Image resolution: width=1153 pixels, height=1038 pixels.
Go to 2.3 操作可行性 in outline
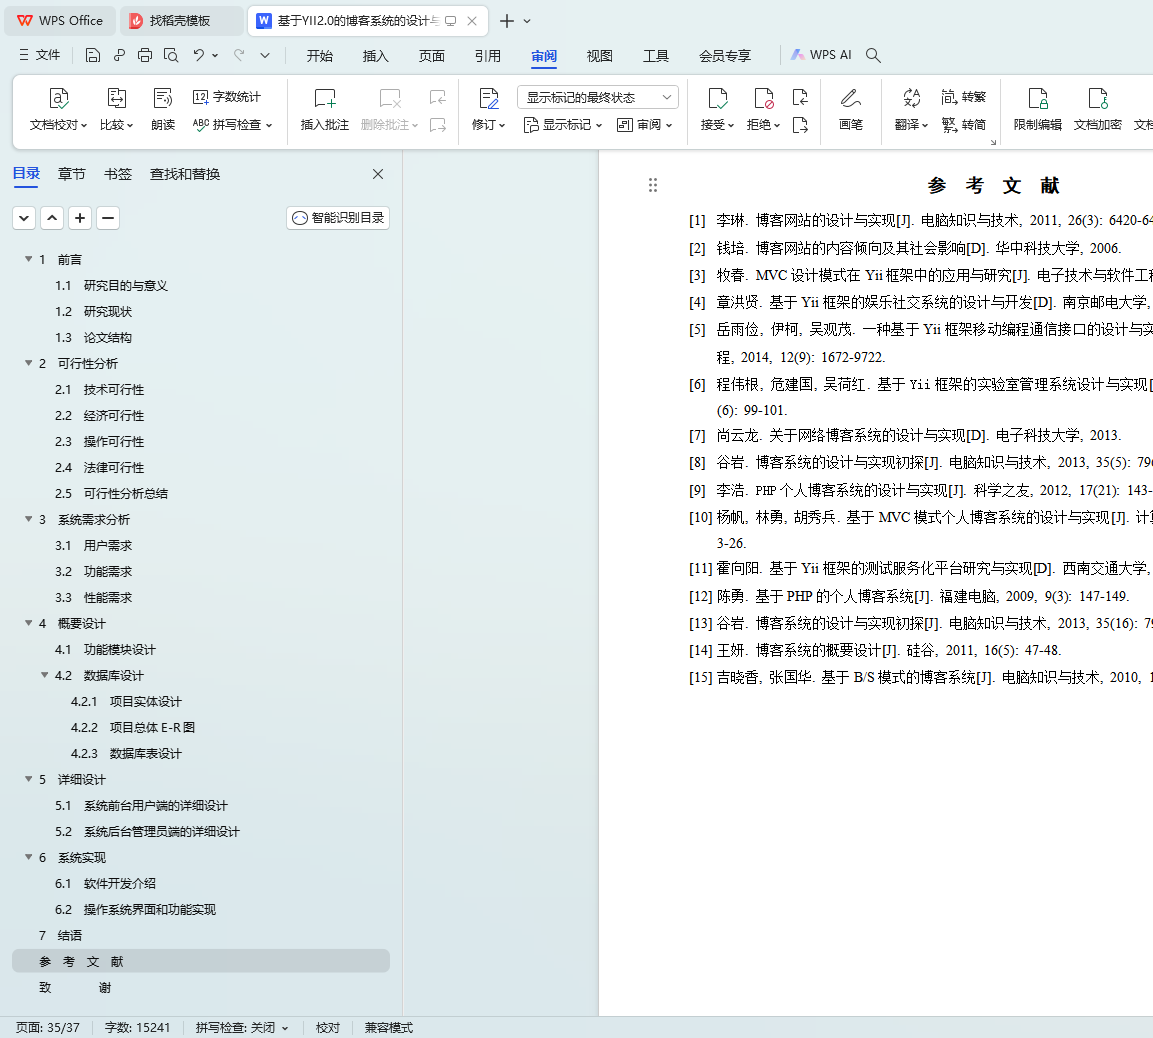pos(99,441)
